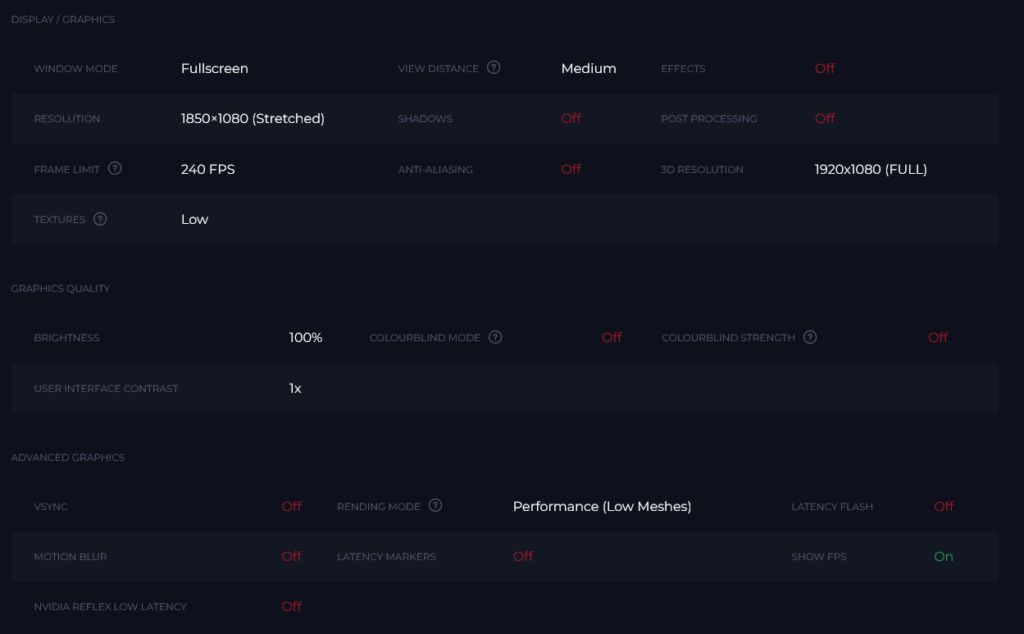
Task: Open the Colourblind Mode help icon
Action: pos(495,337)
